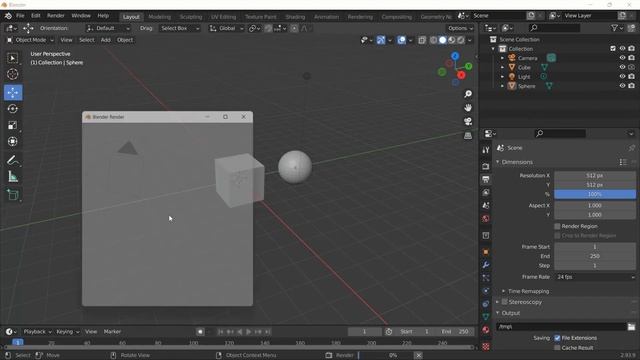Click the Pan view hand icon

point(468,108)
